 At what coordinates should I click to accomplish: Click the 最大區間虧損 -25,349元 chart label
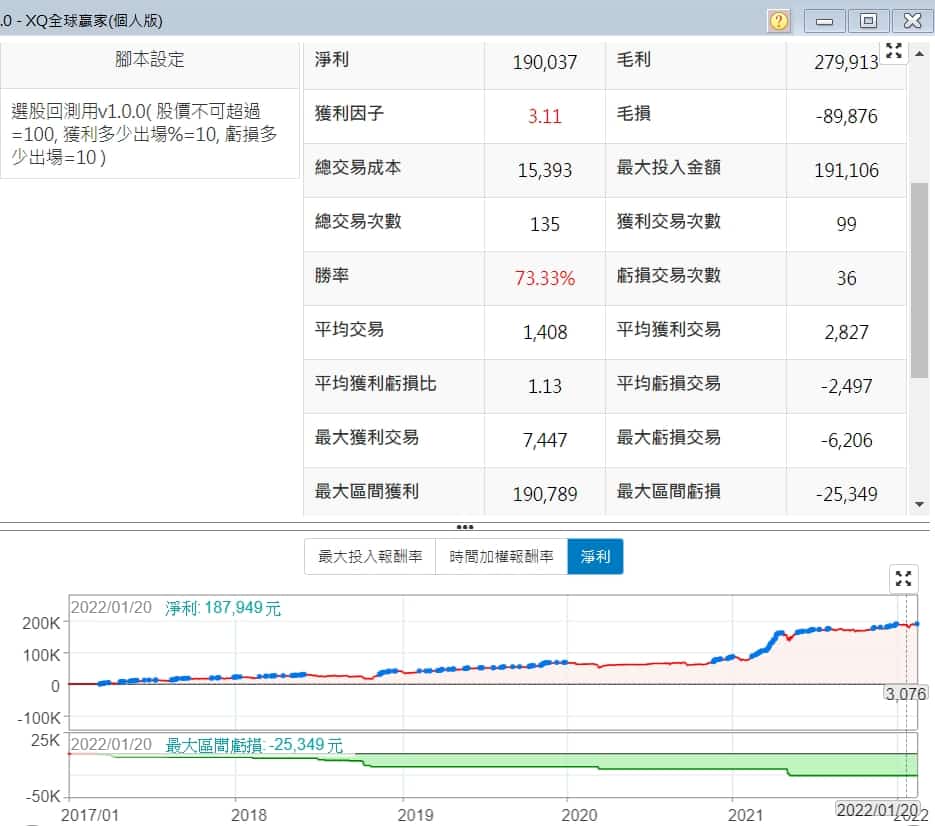(254, 745)
